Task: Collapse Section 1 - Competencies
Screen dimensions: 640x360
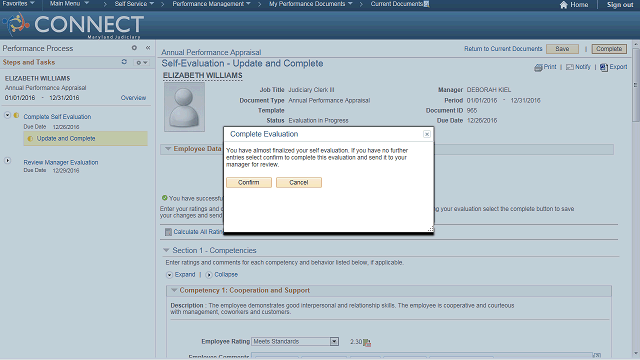Action: pos(166,250)
